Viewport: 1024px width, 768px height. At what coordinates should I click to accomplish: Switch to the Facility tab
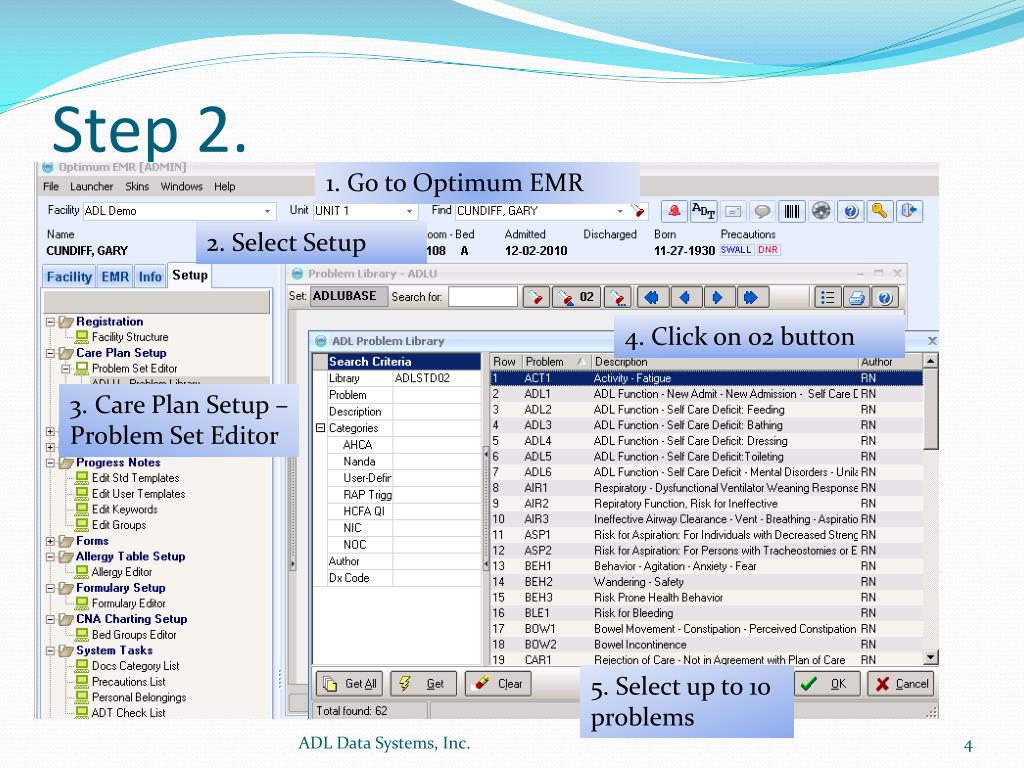coord(69,277)
